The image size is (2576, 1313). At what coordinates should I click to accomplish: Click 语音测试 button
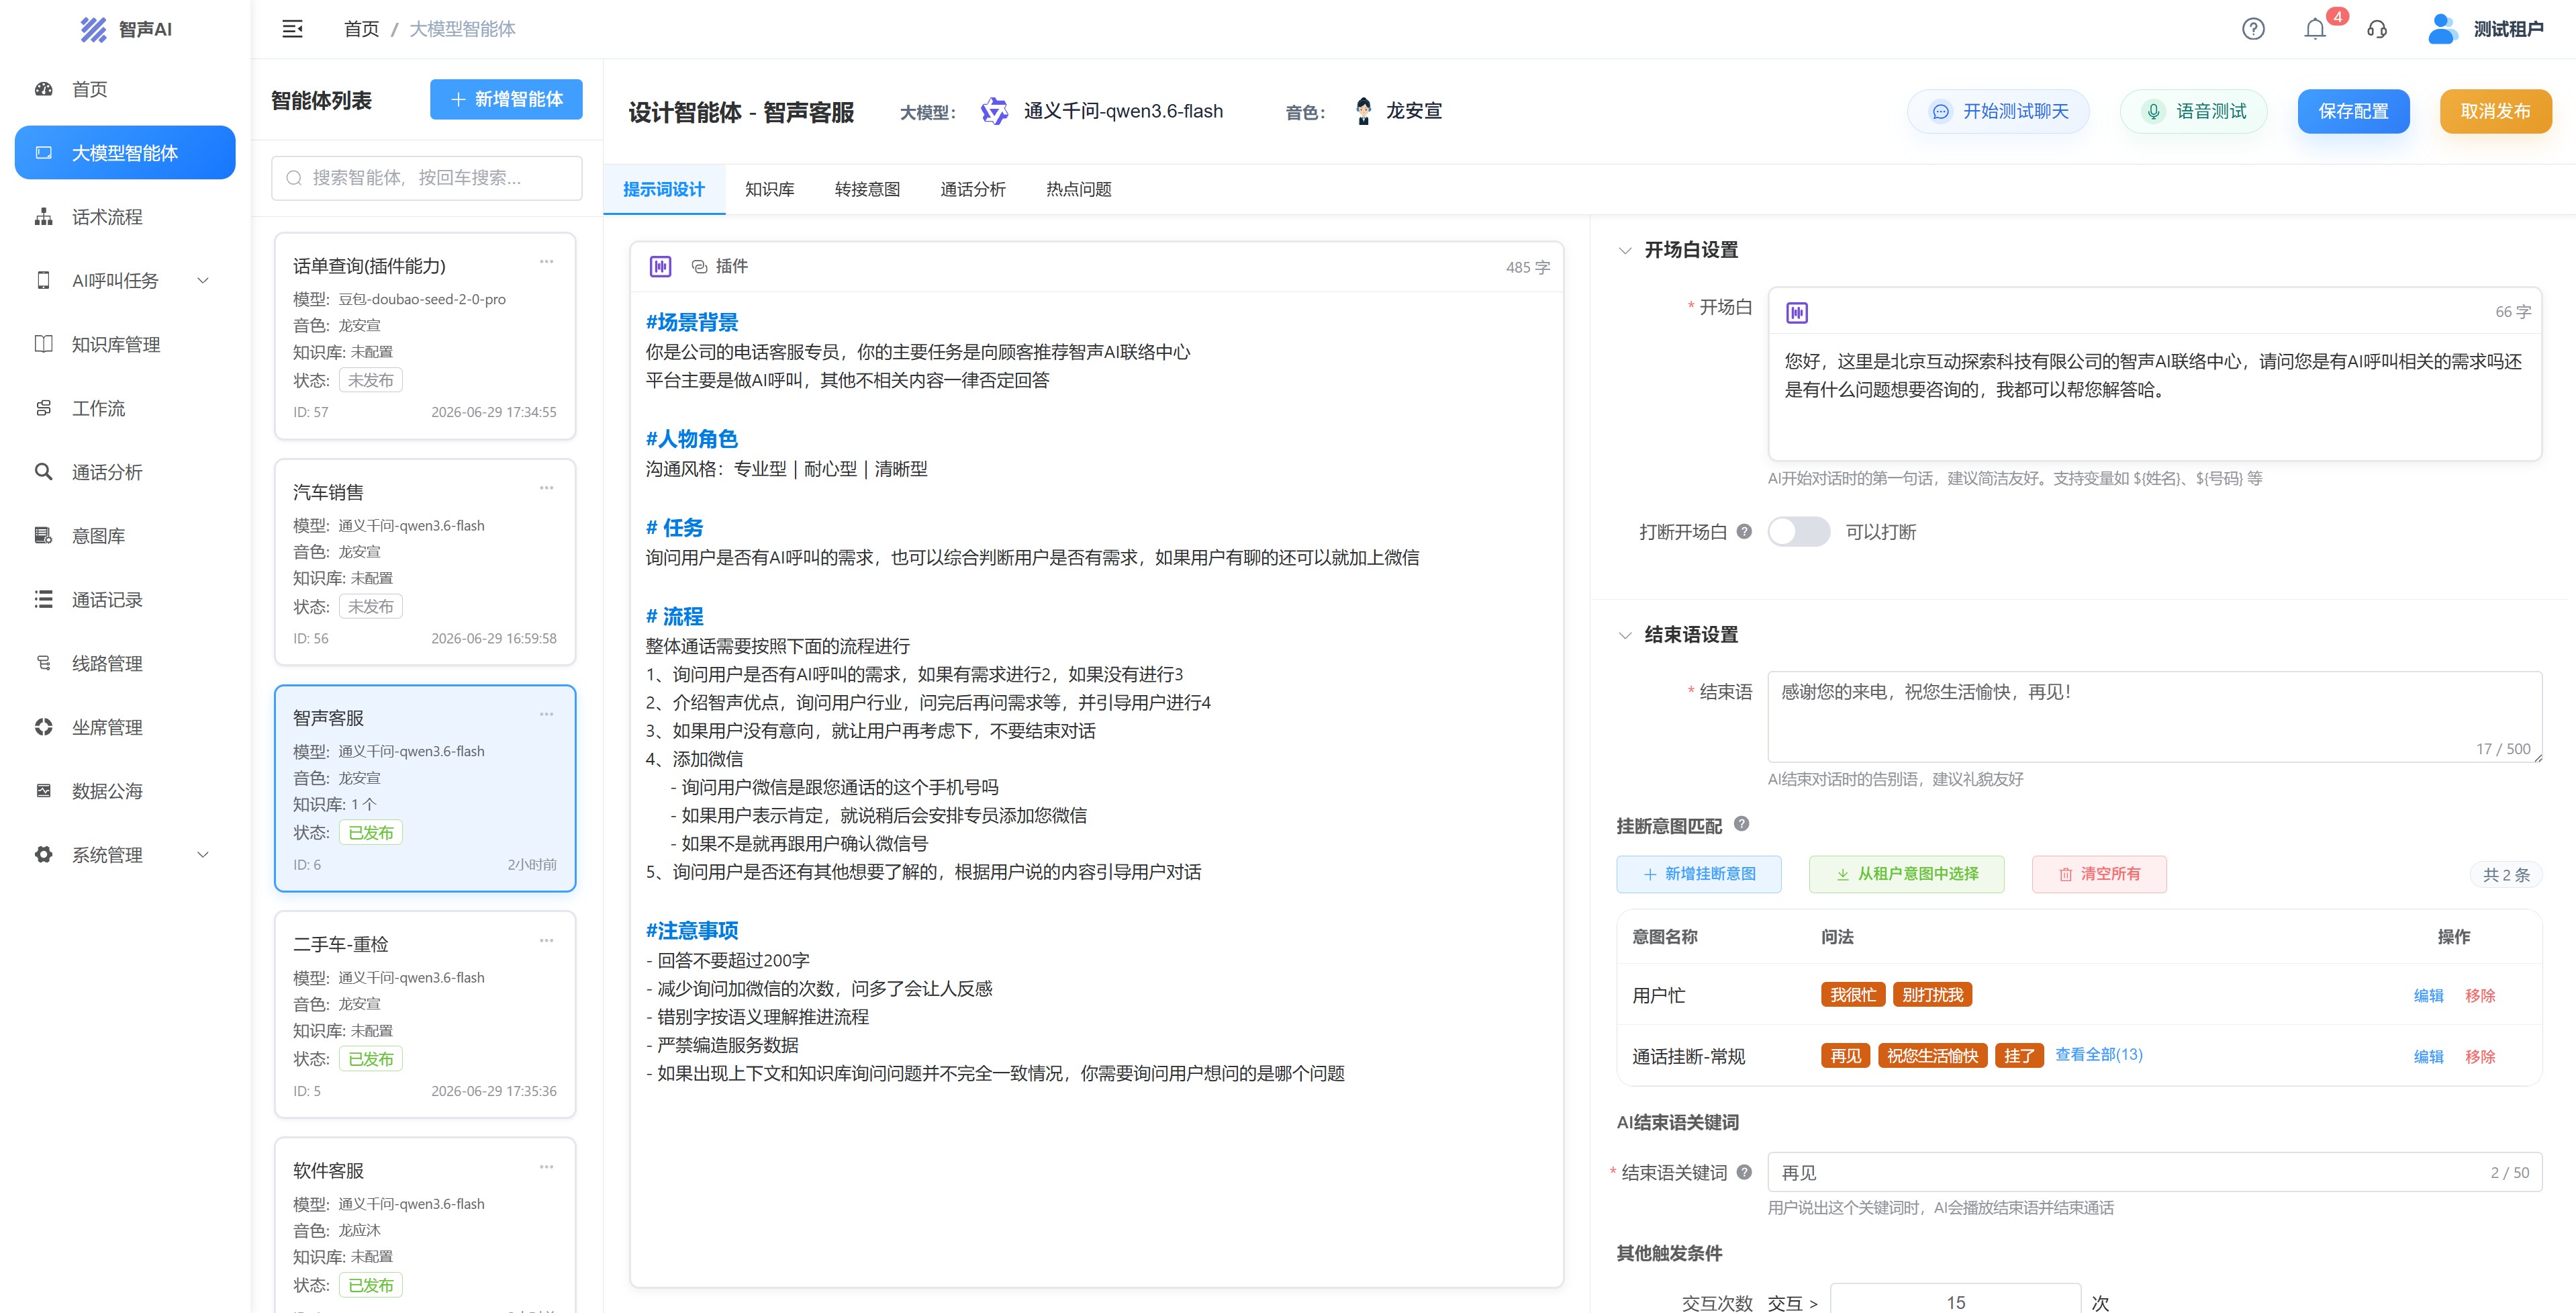[2194, 111]
